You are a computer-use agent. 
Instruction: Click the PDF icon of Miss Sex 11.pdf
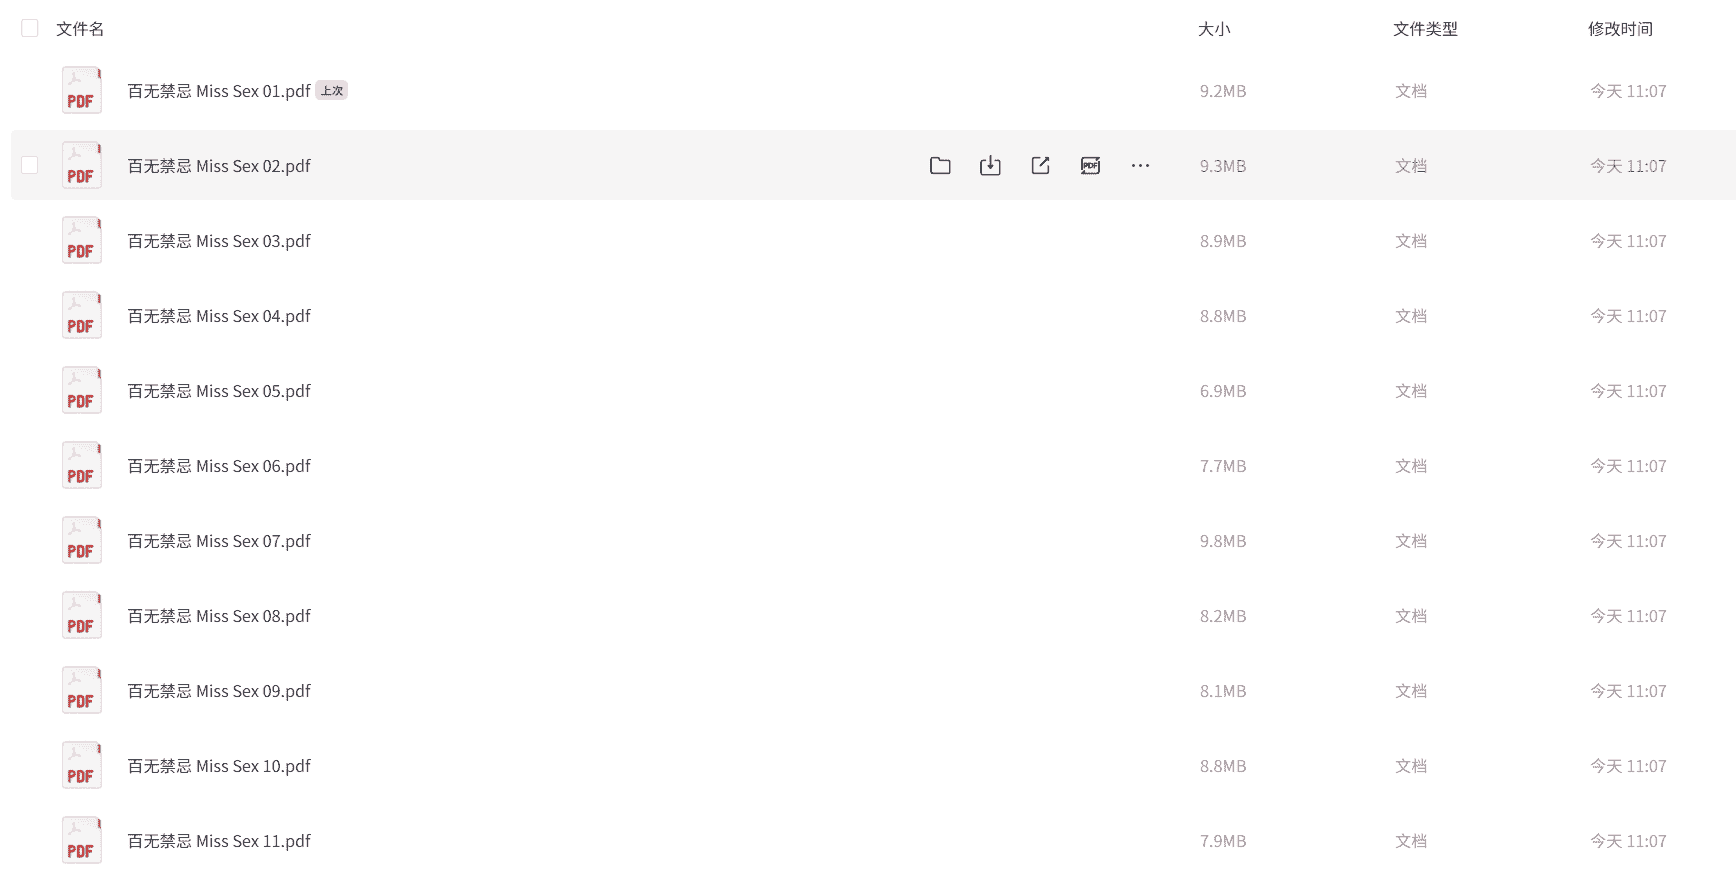tap(81, 841)
